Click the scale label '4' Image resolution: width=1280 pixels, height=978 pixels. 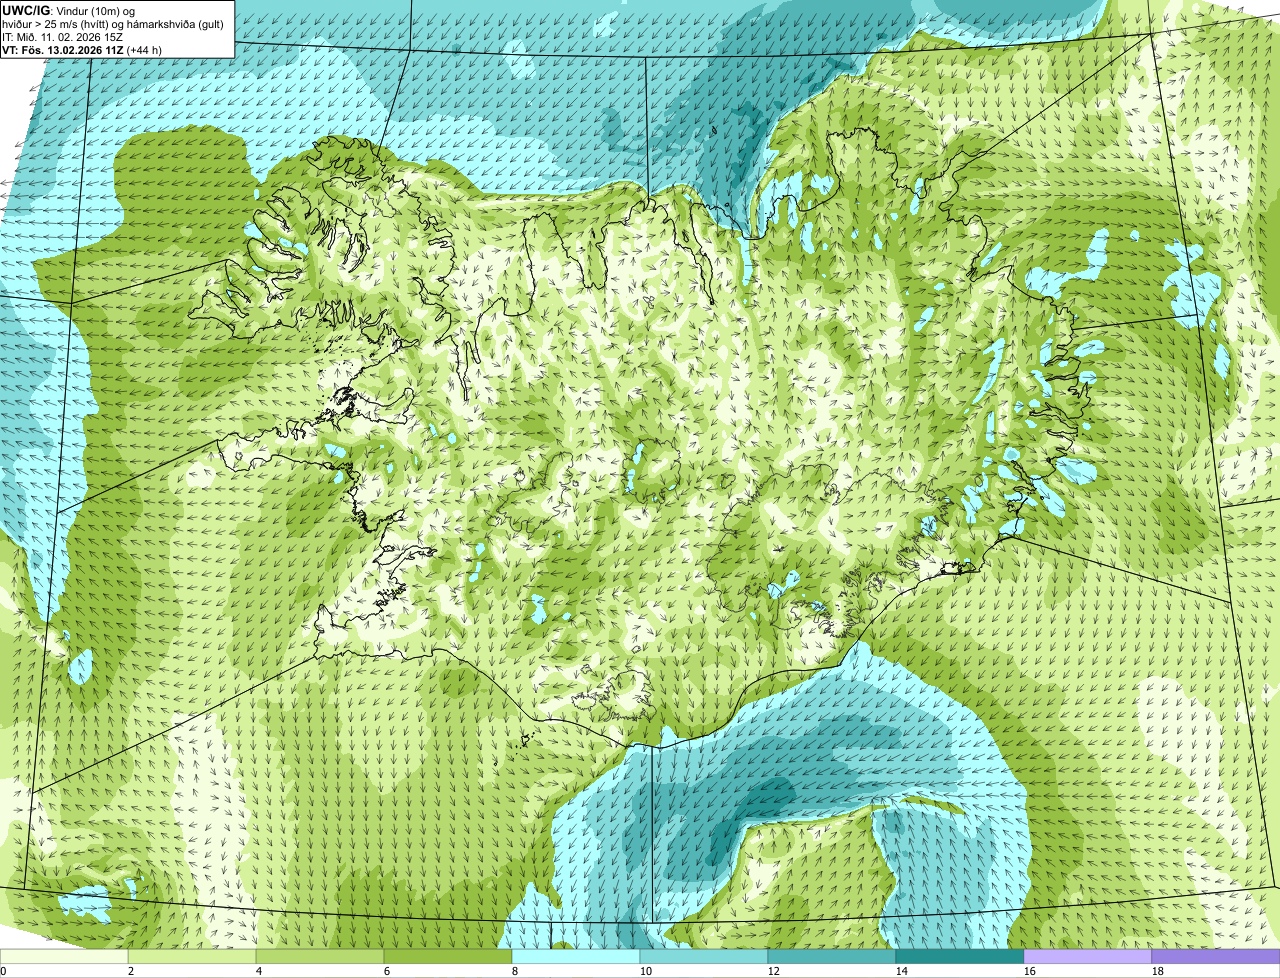click(259, 970)
